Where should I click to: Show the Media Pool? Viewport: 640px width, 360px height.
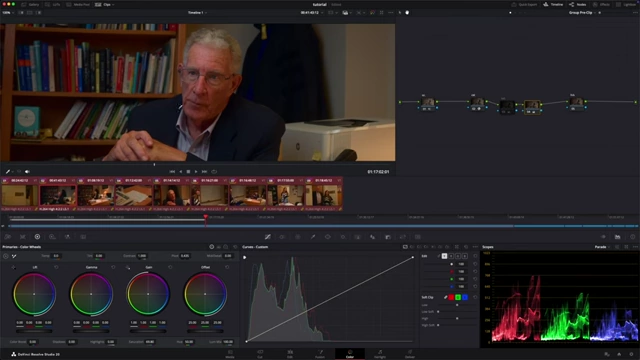click(x=78, y=4)
